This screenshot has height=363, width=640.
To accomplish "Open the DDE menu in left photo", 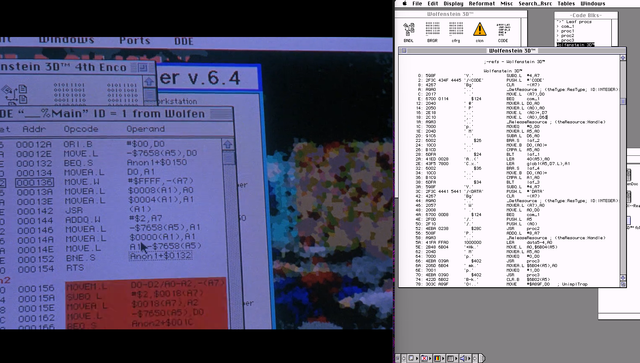I will (x=184, y=41).
